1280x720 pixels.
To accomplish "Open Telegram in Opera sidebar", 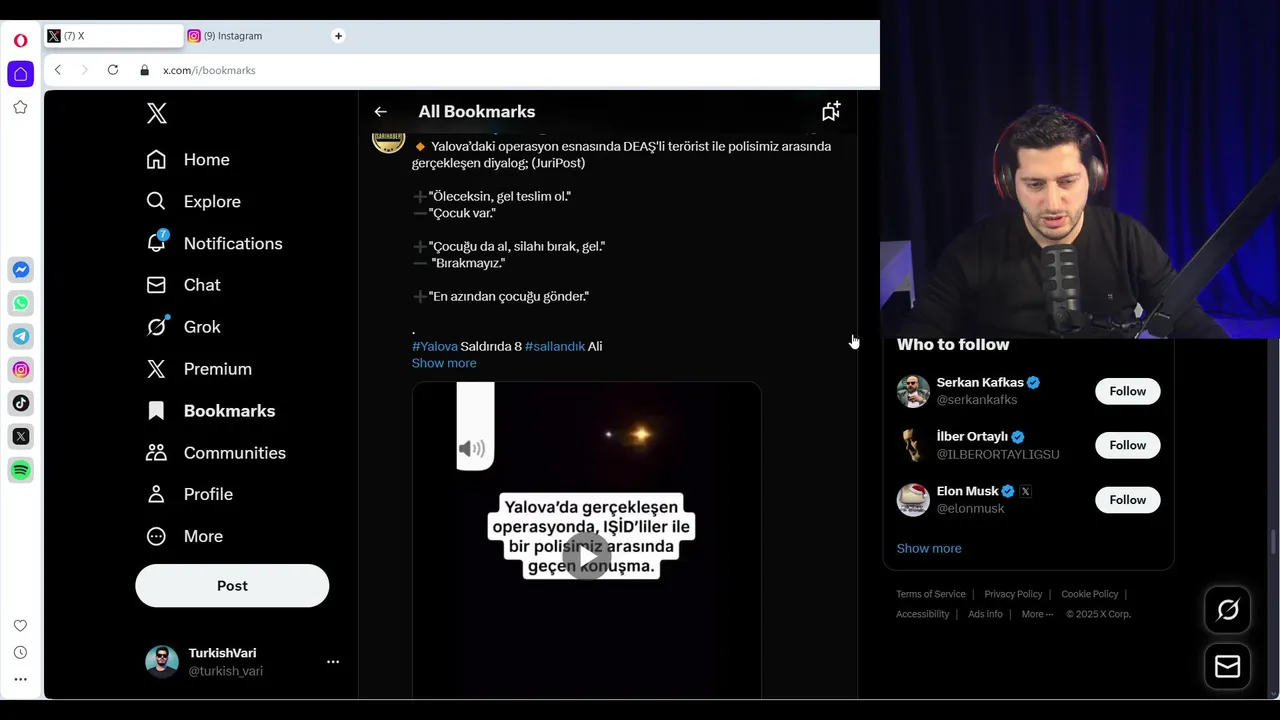I will 20,336.
